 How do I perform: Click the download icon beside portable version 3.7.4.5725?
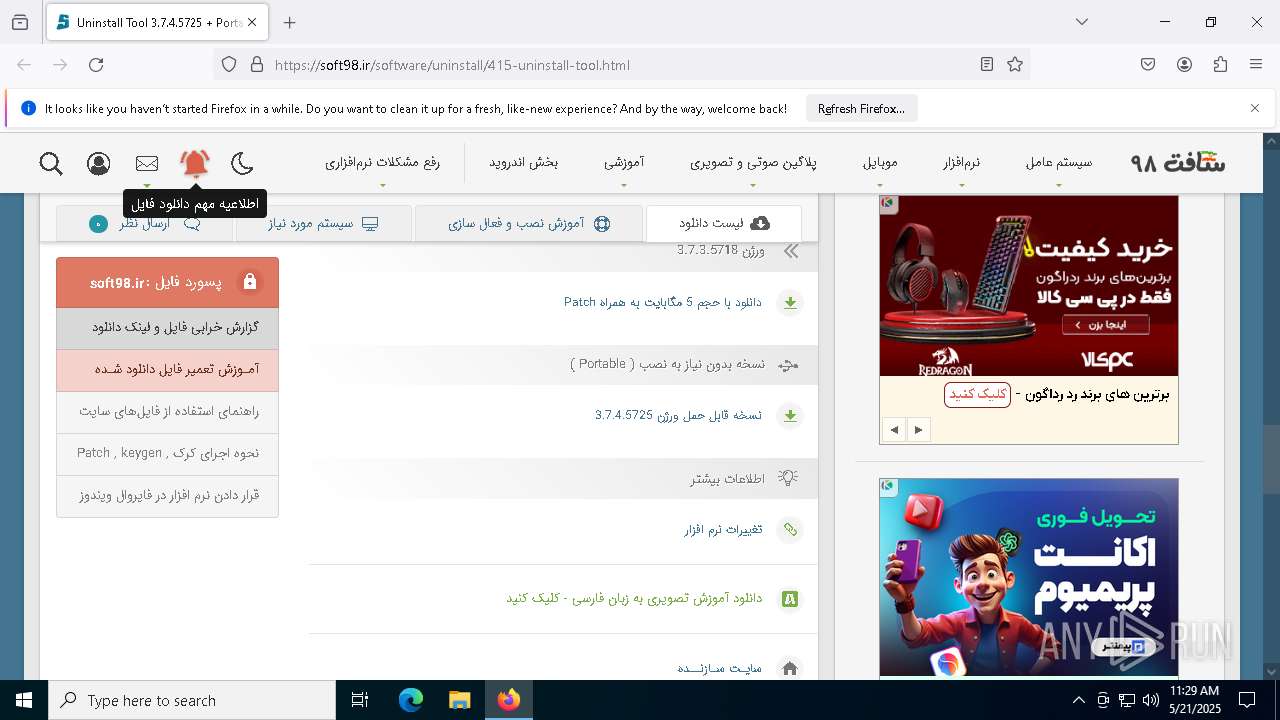[790, 416]
